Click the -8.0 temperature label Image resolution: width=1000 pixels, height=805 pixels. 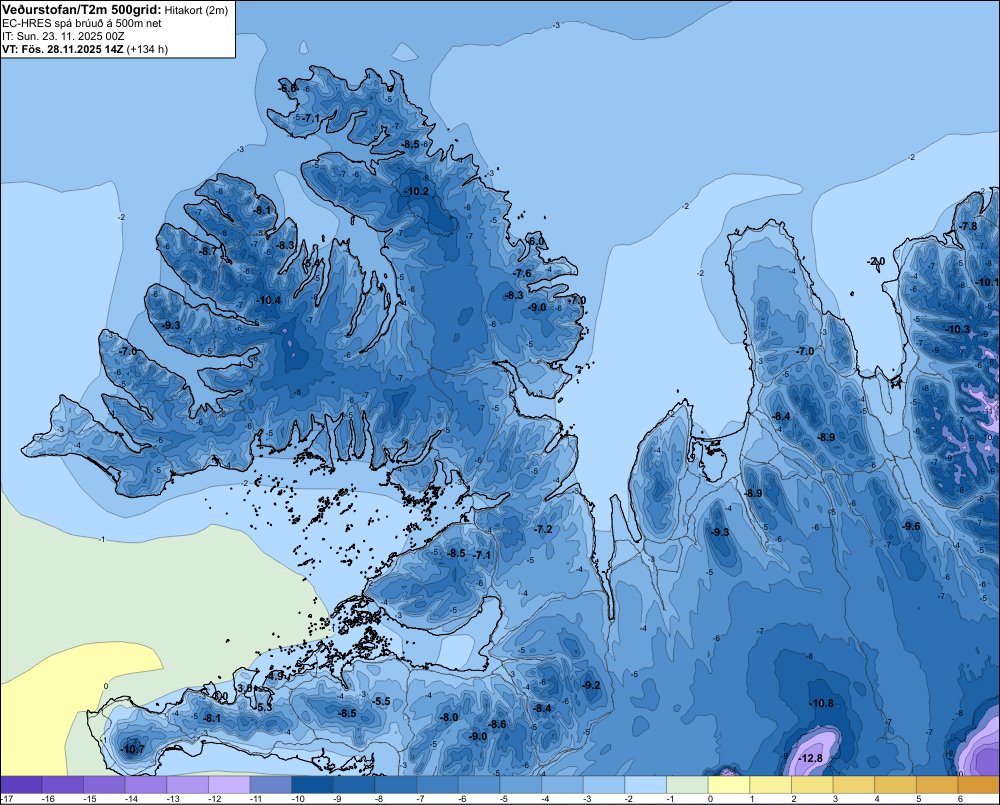pyautogui.click(x=448, y=717)
